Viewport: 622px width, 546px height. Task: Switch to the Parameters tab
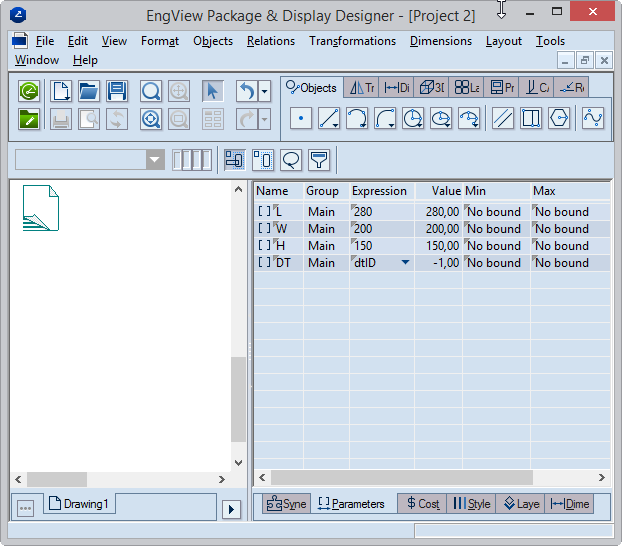(351, 504)
